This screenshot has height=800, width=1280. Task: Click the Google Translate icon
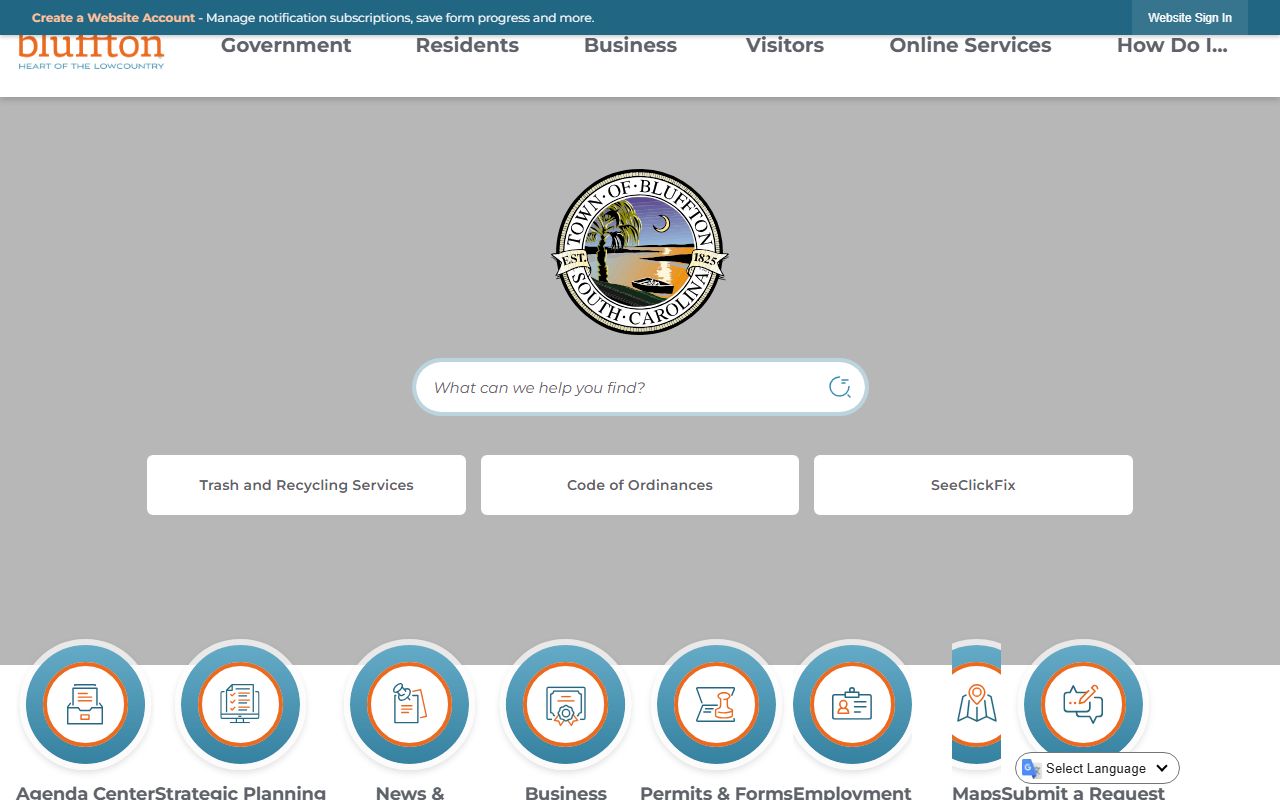pyautogui.click(x=1031, y=768)
